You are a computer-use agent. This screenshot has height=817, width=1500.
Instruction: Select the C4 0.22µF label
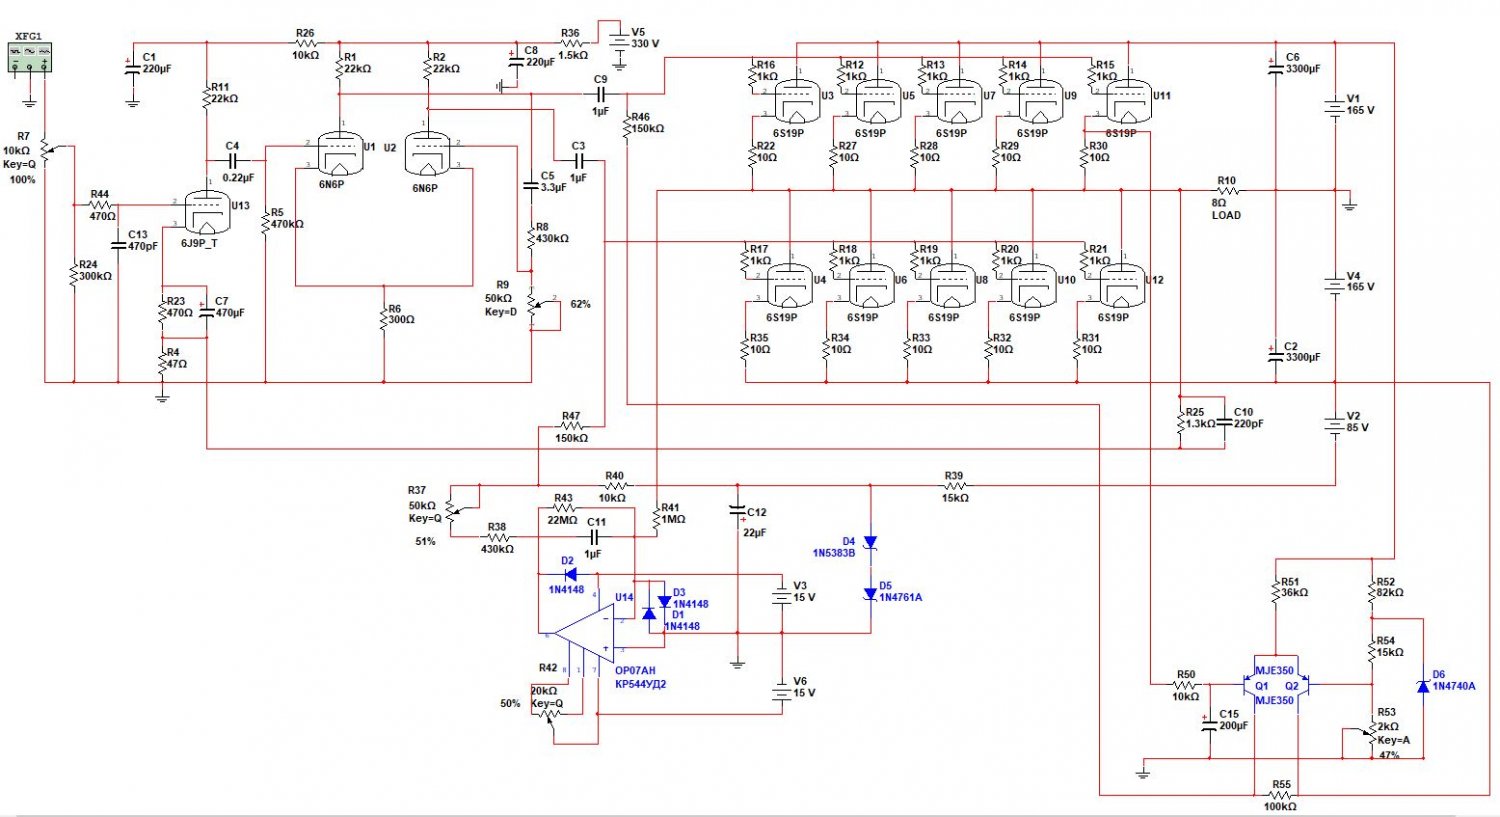[x=237, y=162]
